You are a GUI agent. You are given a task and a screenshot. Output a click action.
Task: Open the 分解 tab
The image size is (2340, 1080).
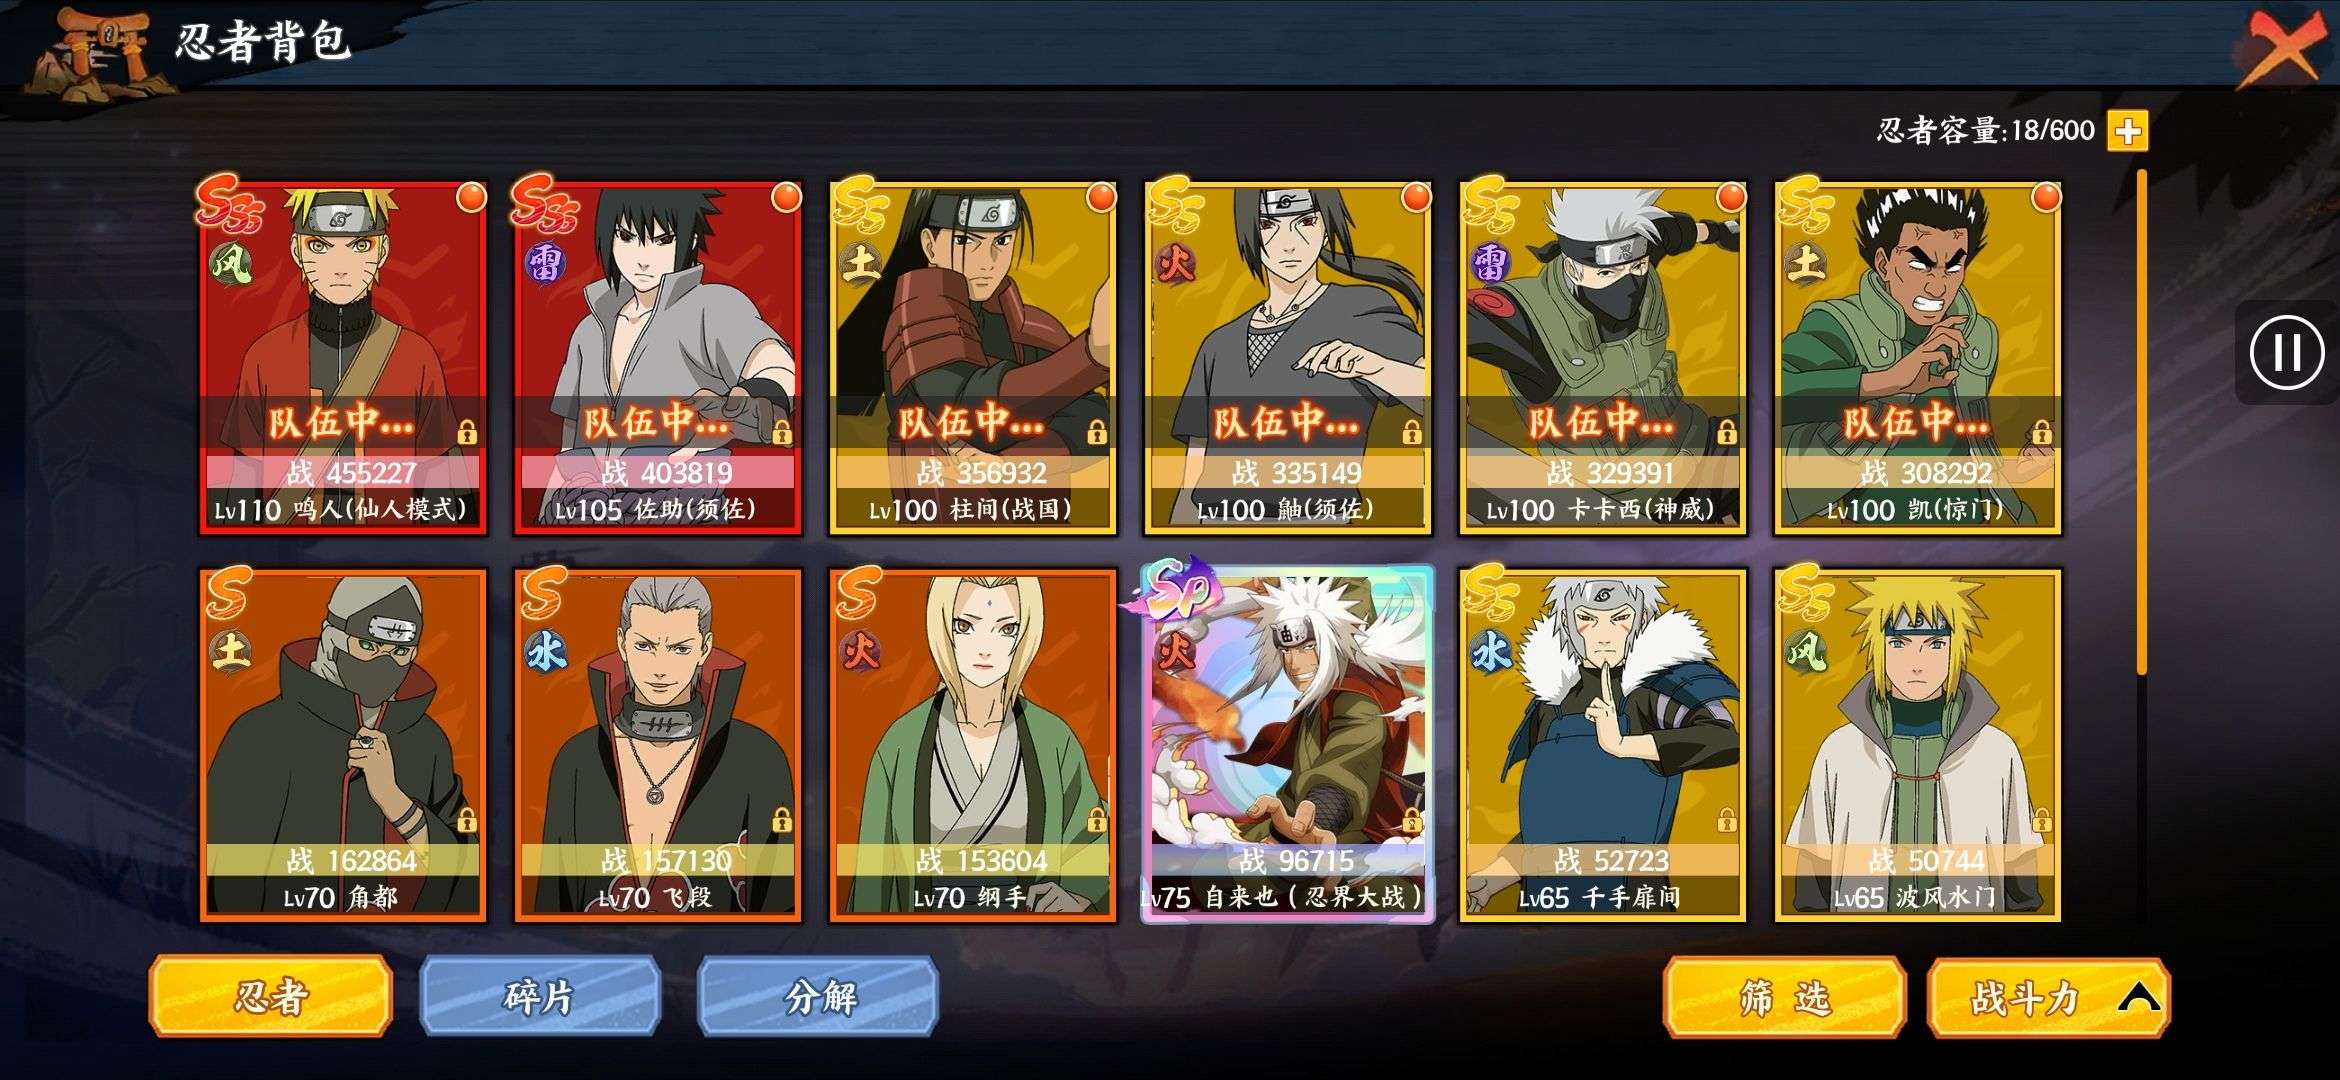[818, 997]
